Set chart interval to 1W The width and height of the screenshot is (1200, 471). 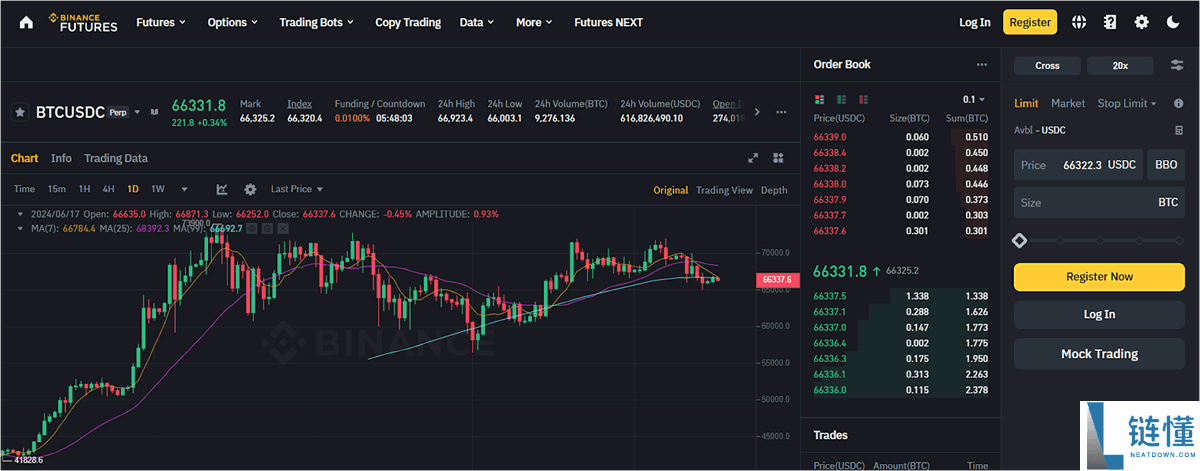(x=158, y=189)
